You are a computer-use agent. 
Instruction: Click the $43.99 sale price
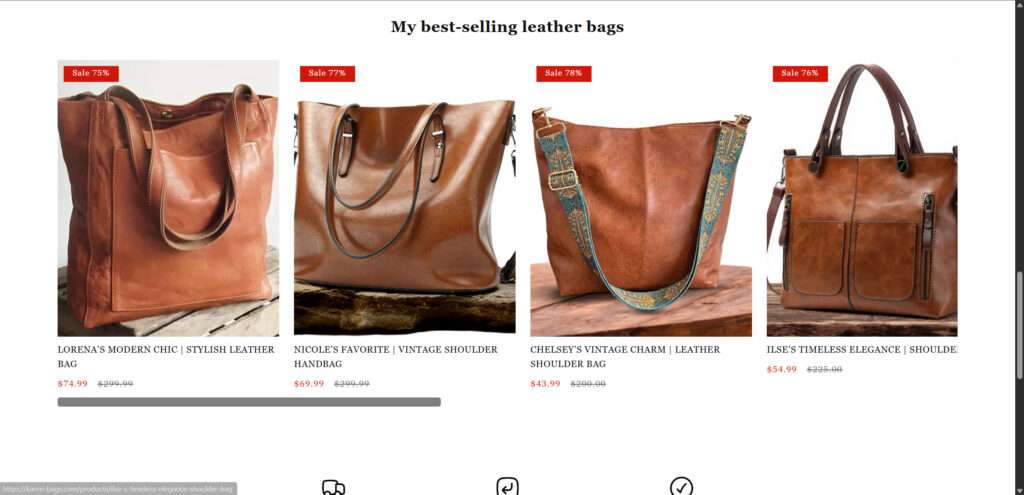point(545,384)
